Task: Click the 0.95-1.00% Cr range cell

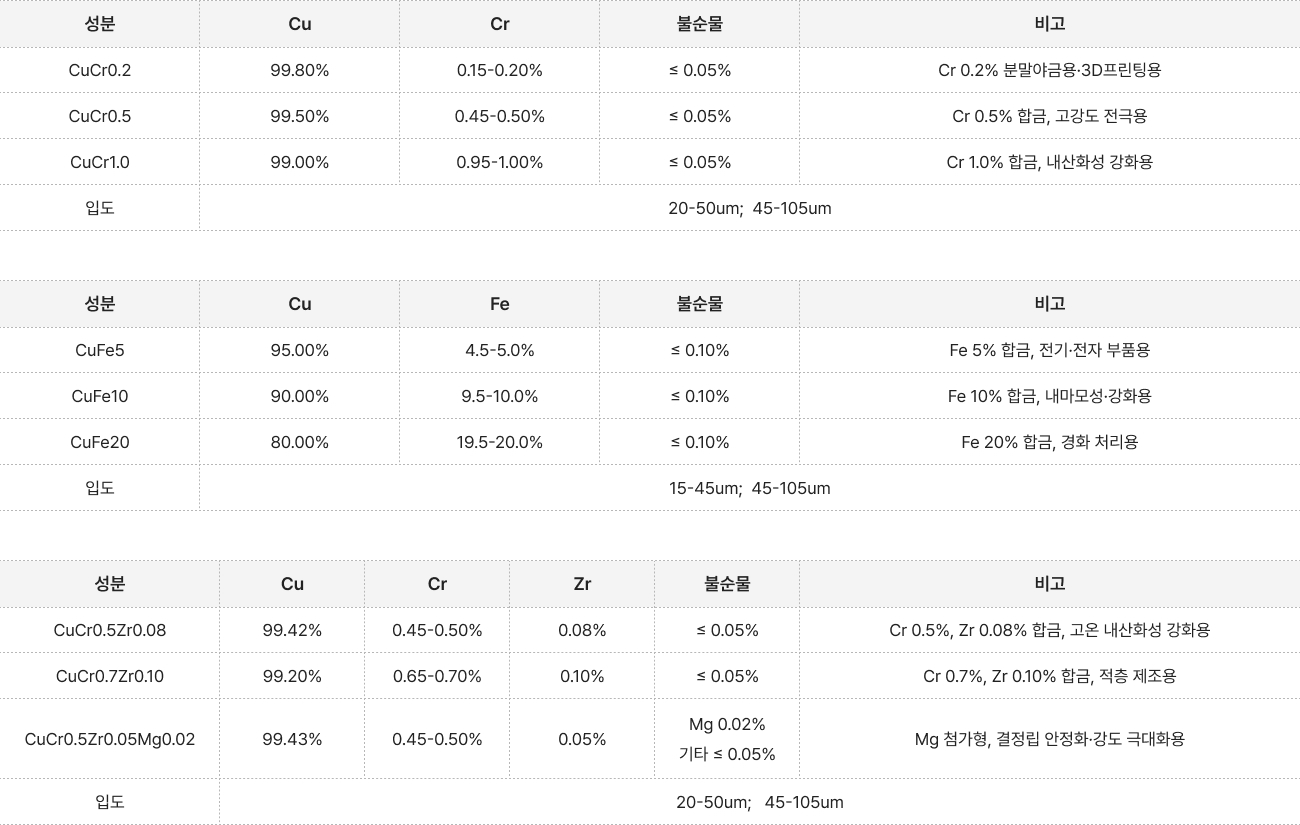Action: [500, 162]
